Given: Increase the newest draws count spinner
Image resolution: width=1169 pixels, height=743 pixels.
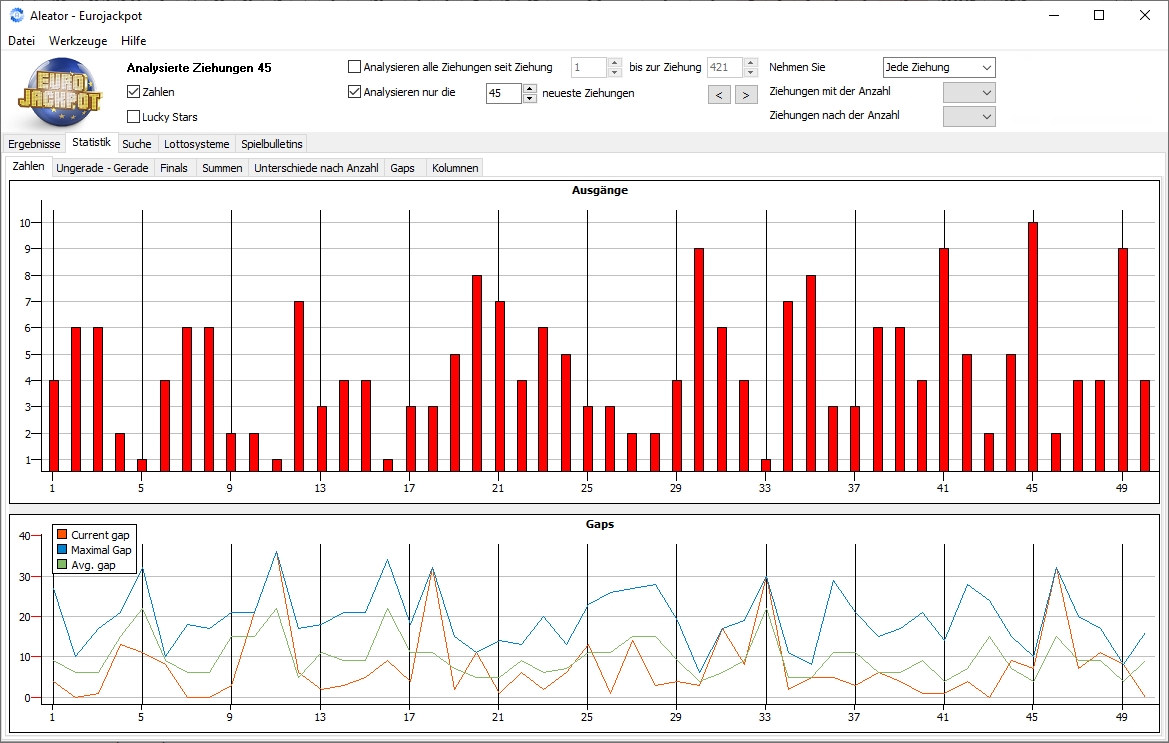Looking at the screenshot, I should (530, 88).
